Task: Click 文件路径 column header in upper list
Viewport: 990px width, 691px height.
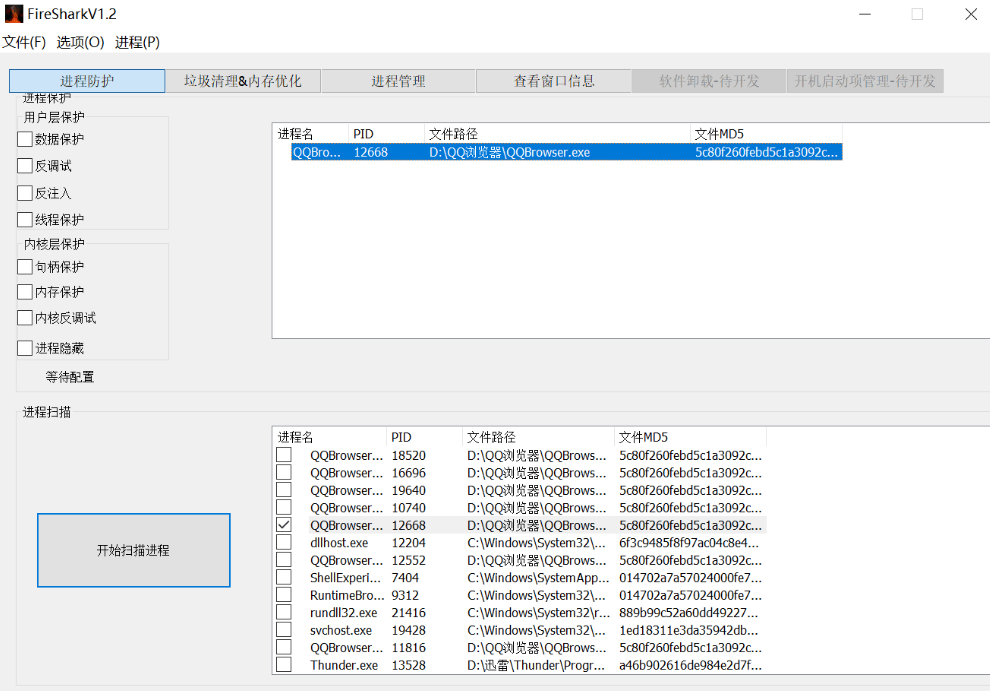Action: [557, 134]
